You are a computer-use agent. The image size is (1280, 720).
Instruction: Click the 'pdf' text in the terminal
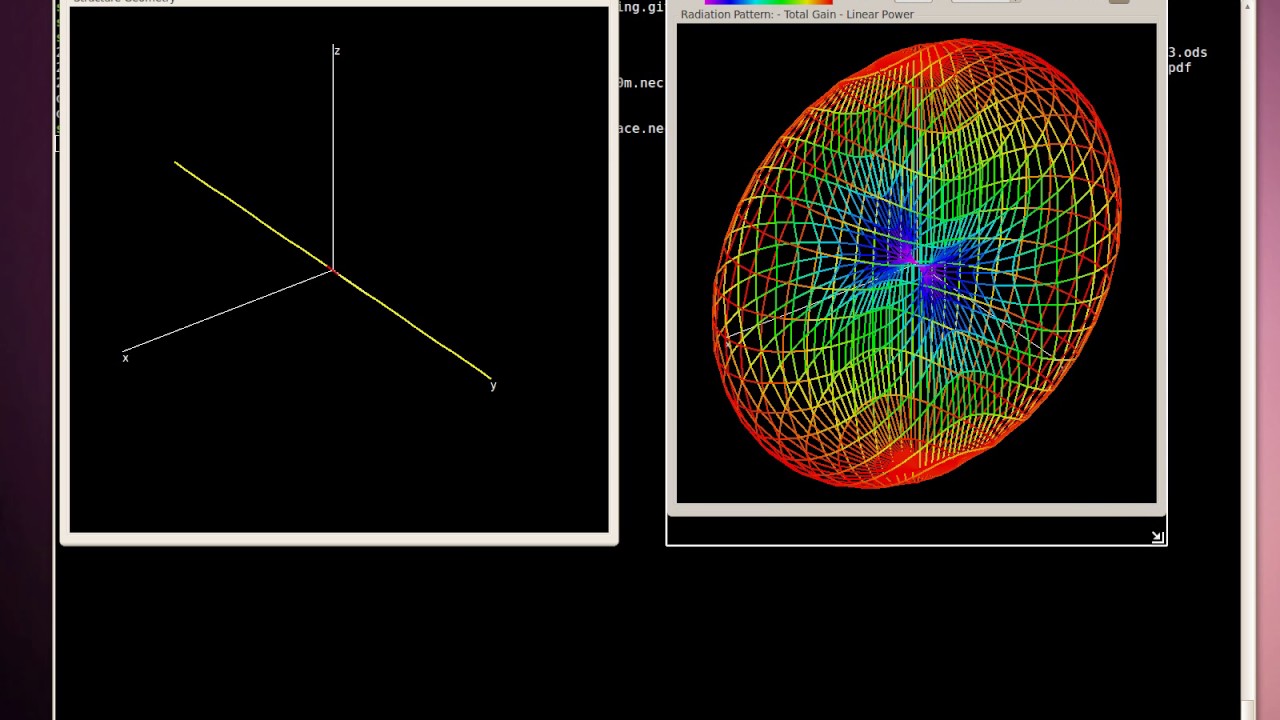1179,68
